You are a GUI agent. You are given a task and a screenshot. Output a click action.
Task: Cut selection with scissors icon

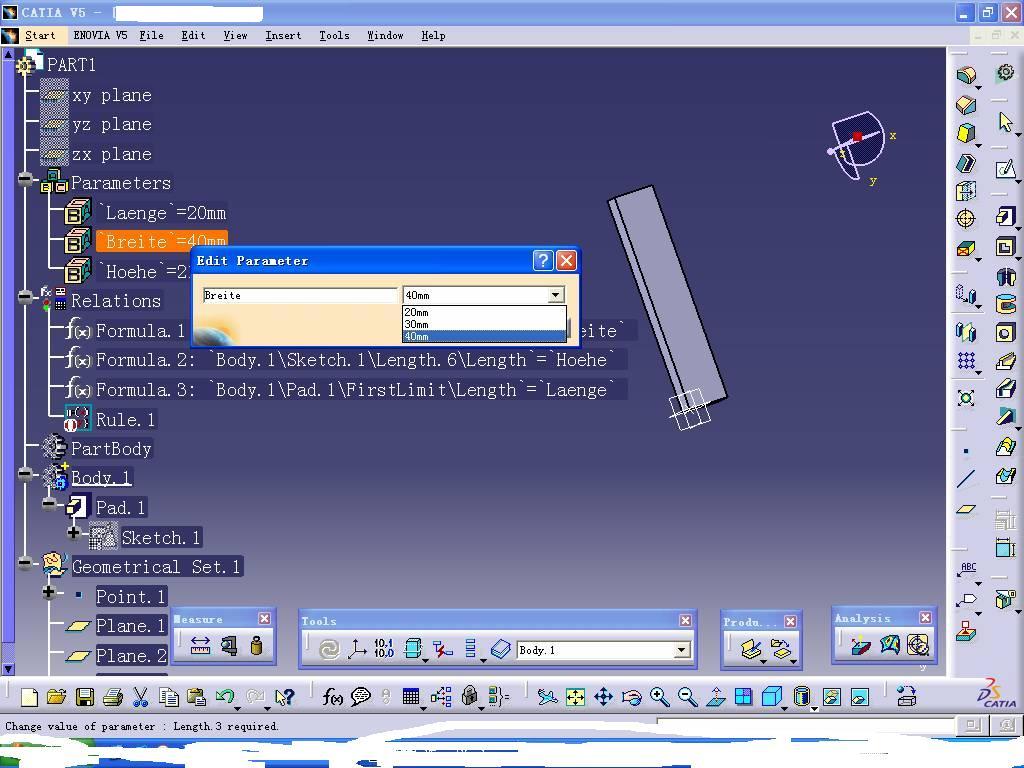140,697
